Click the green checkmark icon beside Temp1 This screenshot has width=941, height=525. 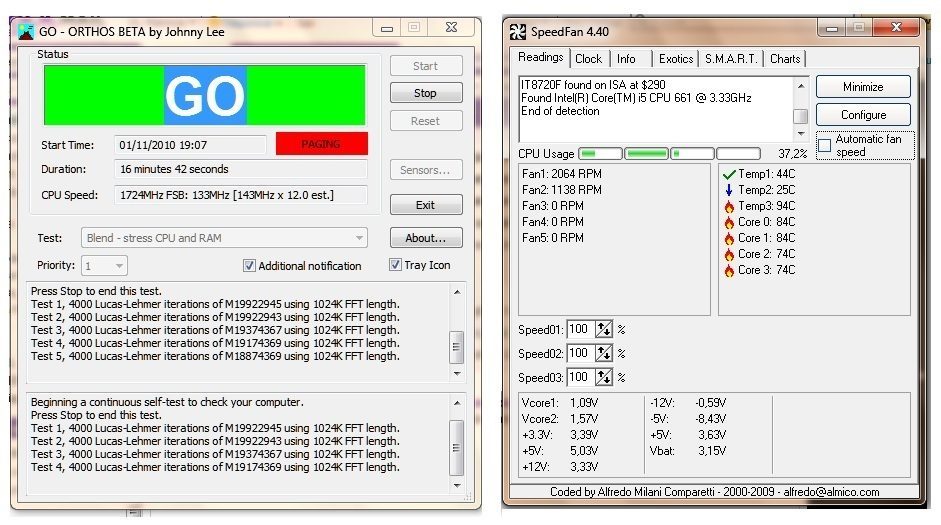point(729,175)
